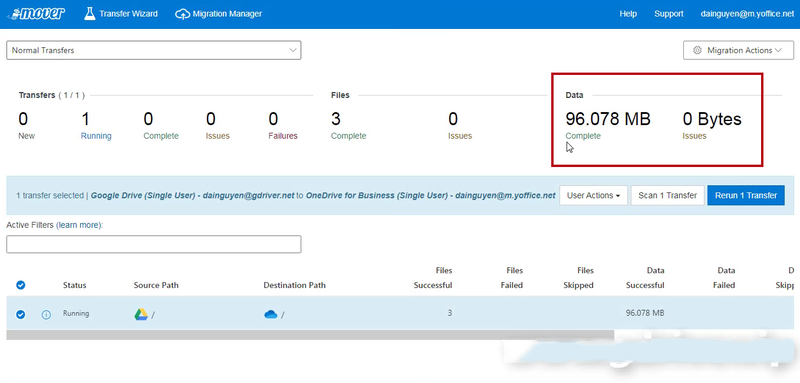
Task: Open the Migration Actions dropdown
Action: click(738, 50)
